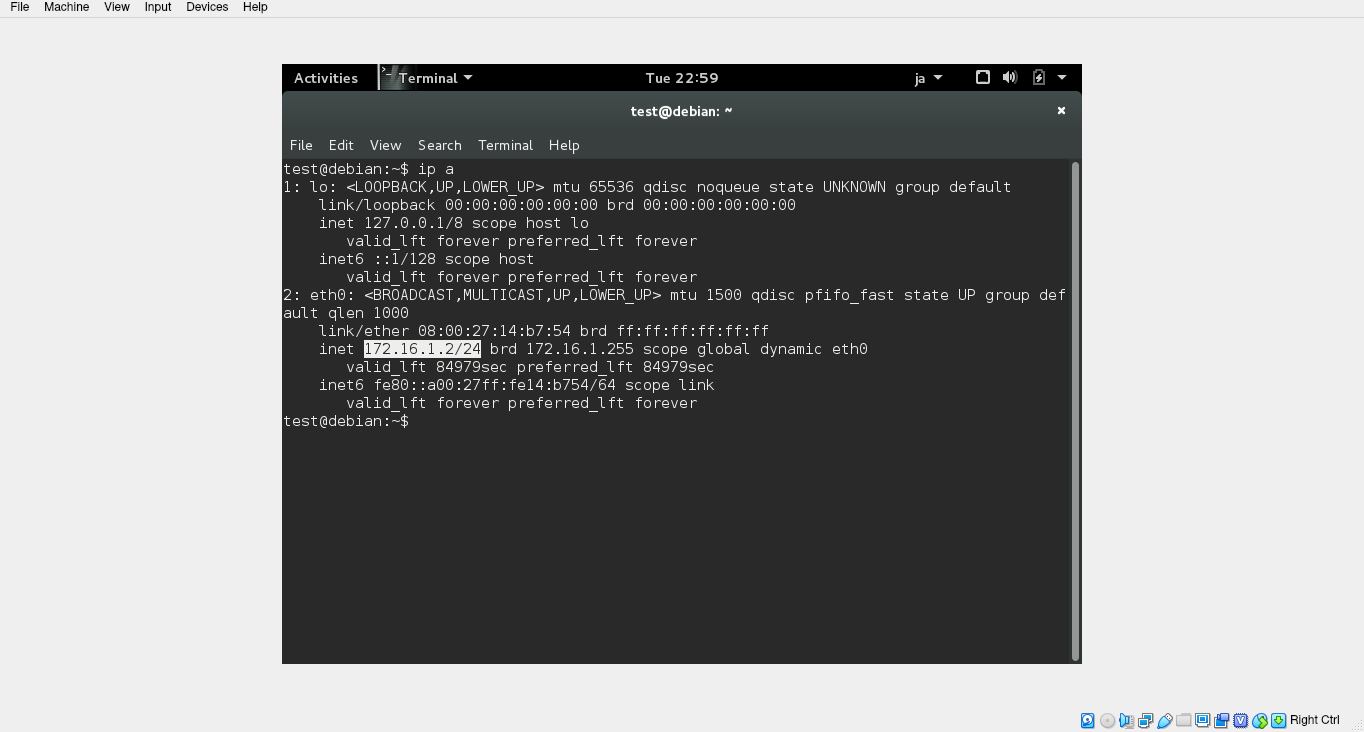This screenshot has width=1364, height=732.
Task: Open the GNOME system menu arrow
Action: [1062, 78]
